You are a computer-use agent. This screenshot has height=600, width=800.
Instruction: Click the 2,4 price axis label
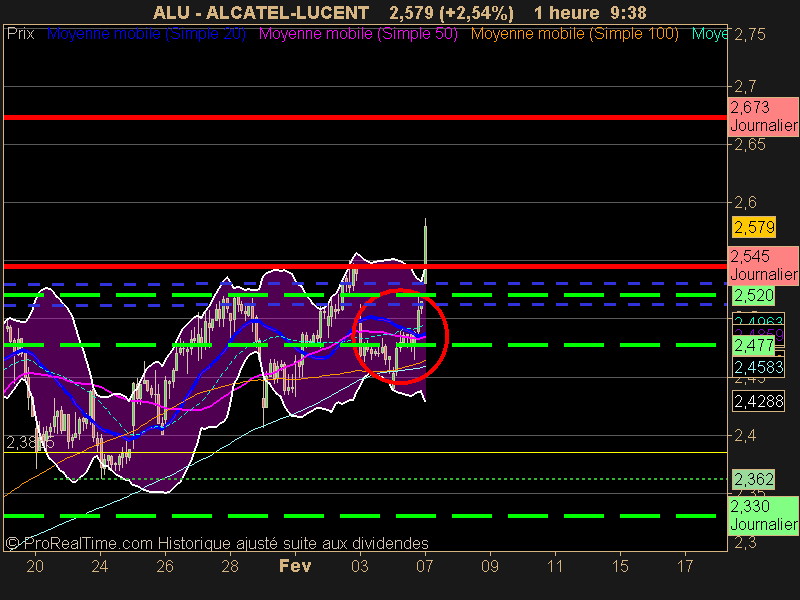(x=745, y=436)
